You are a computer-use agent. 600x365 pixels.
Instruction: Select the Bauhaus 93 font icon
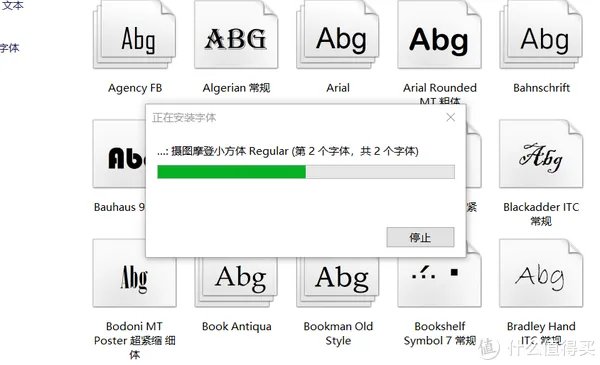point(119,154)
